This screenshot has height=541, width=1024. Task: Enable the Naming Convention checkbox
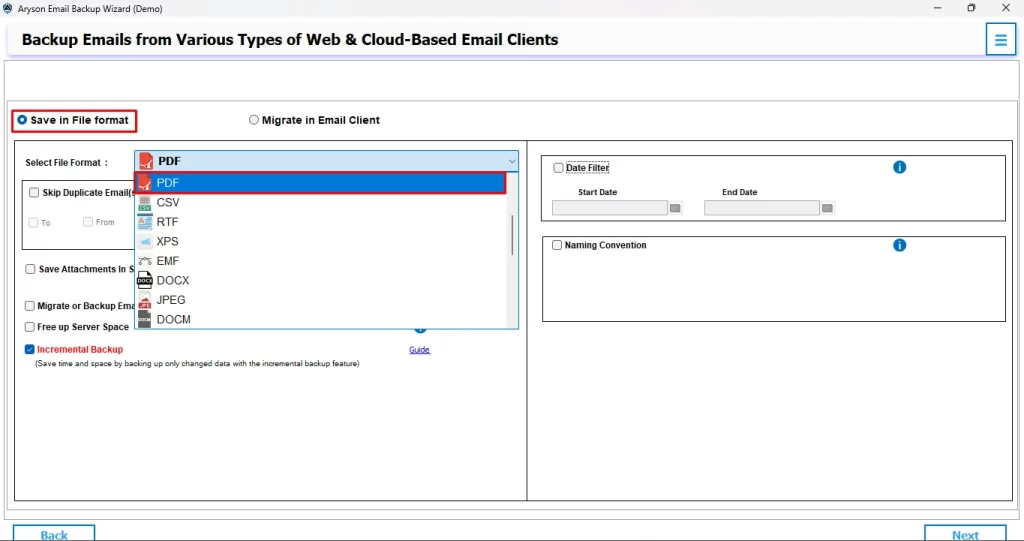pyautogui.click(x=557, y=245)
